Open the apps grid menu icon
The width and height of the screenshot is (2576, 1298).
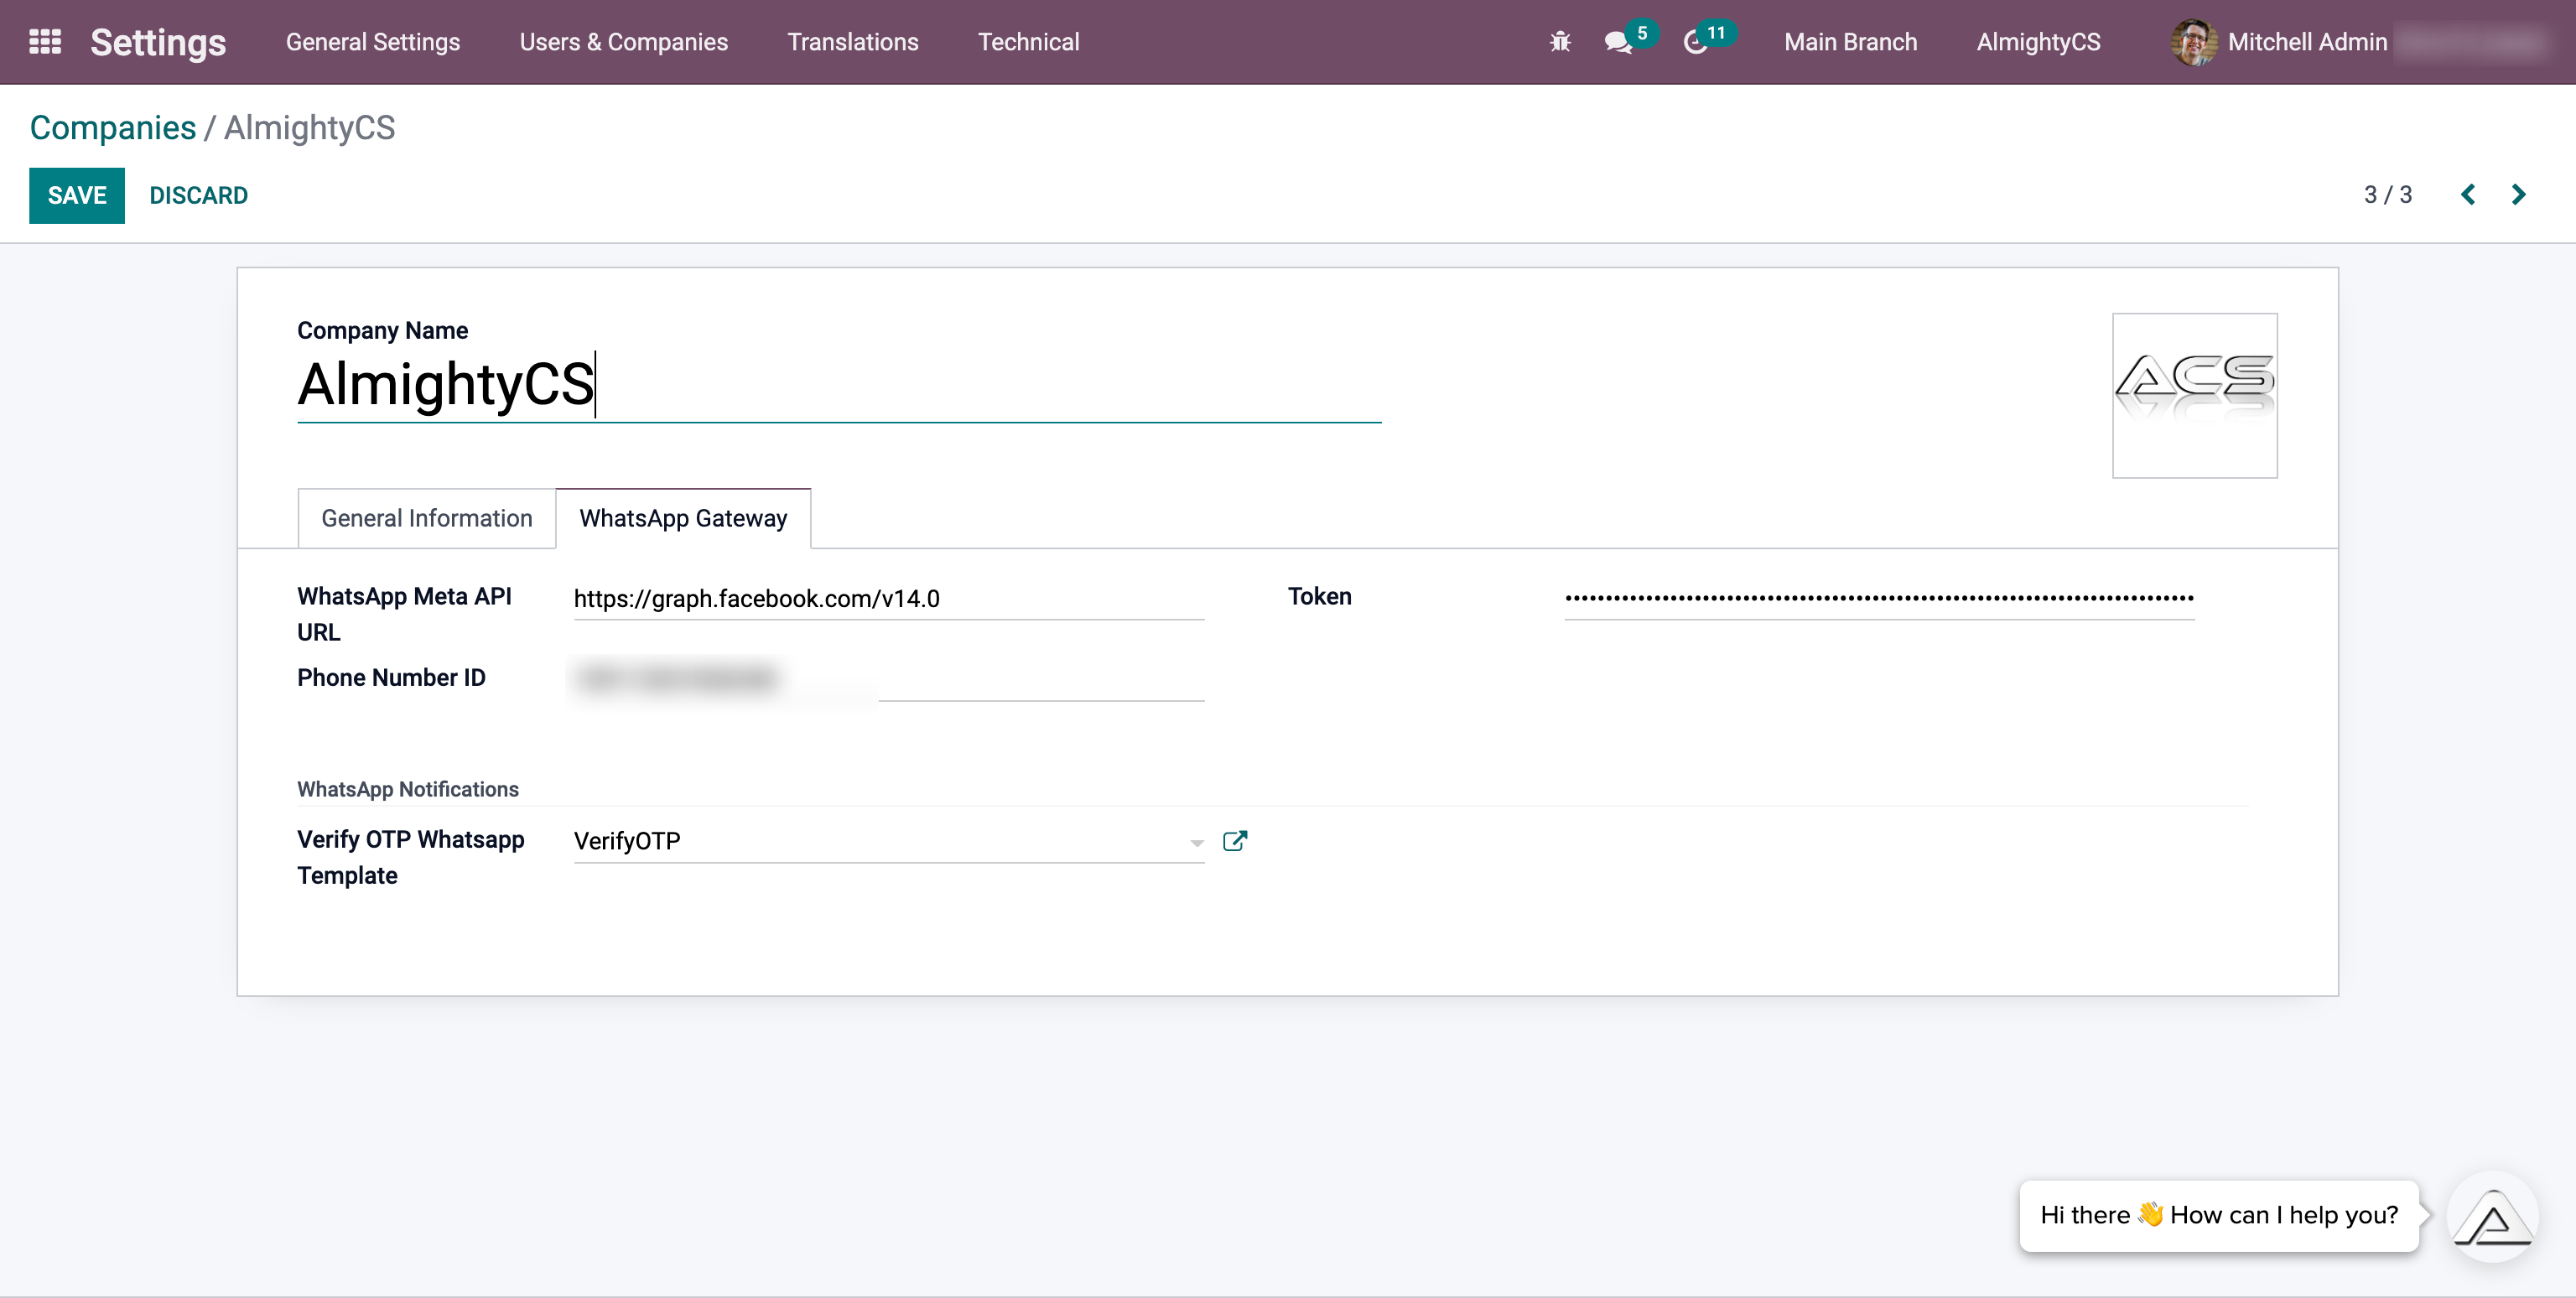45,42
